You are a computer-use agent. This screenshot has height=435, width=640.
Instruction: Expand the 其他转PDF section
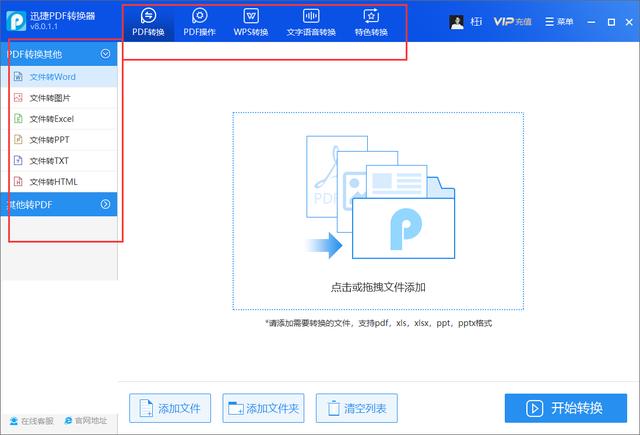pyautogui.click(x=105, y=204)
